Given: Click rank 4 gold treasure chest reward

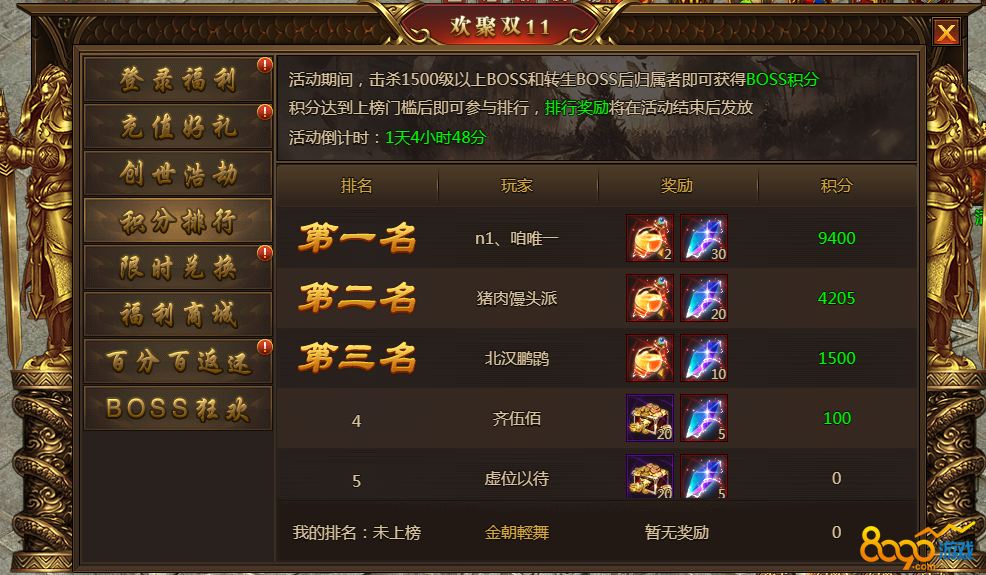Looking at the screenshot, I should (x=650, y=418).
